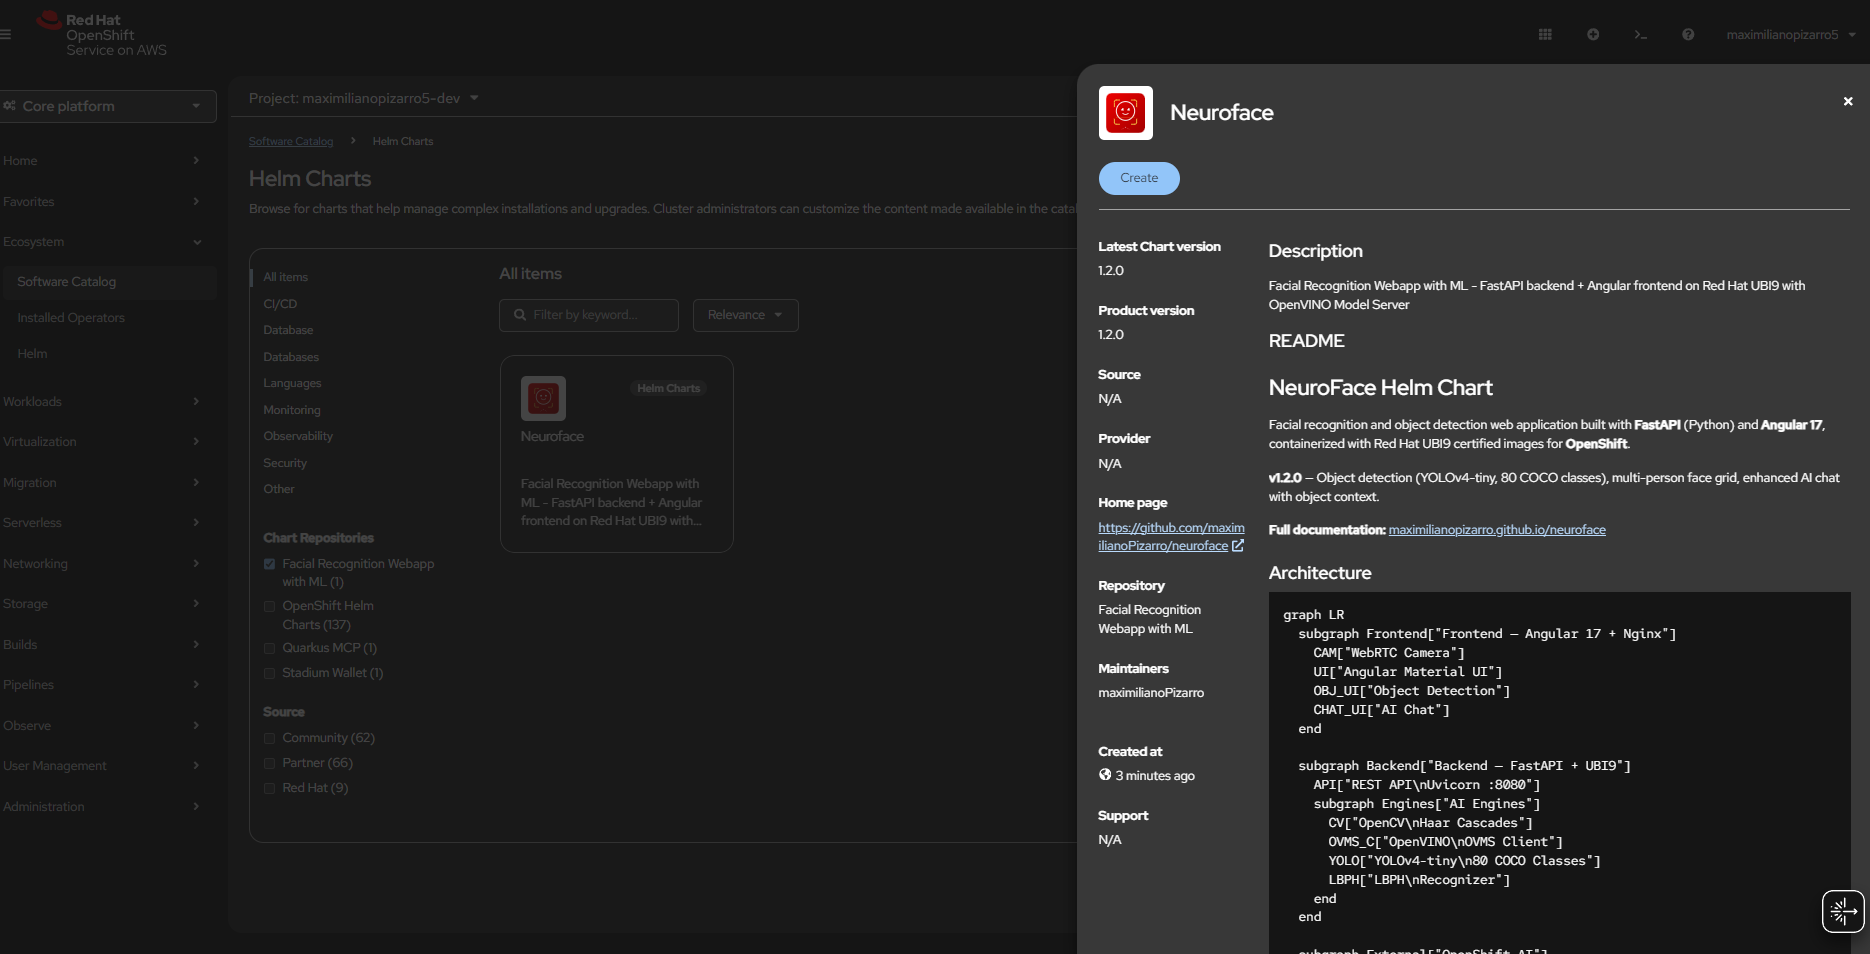Select Installed Operators in sidebar
The width and height of the screenshot is (1870, 954).
pos(71,318)
